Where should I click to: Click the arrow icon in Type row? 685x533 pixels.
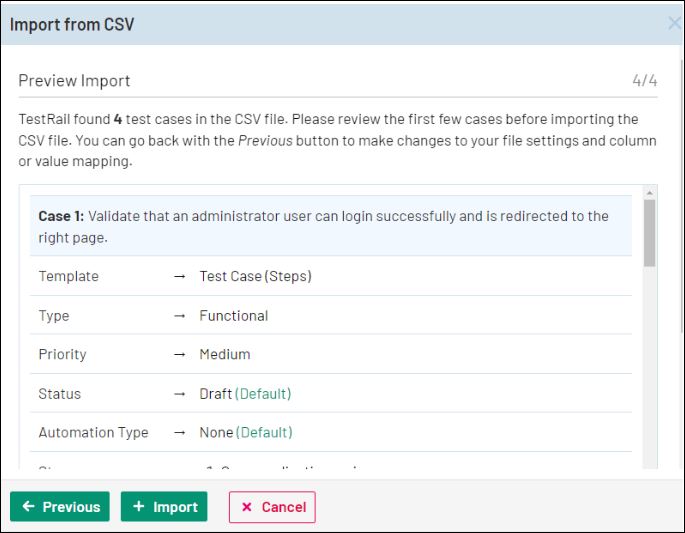[180, 316]
